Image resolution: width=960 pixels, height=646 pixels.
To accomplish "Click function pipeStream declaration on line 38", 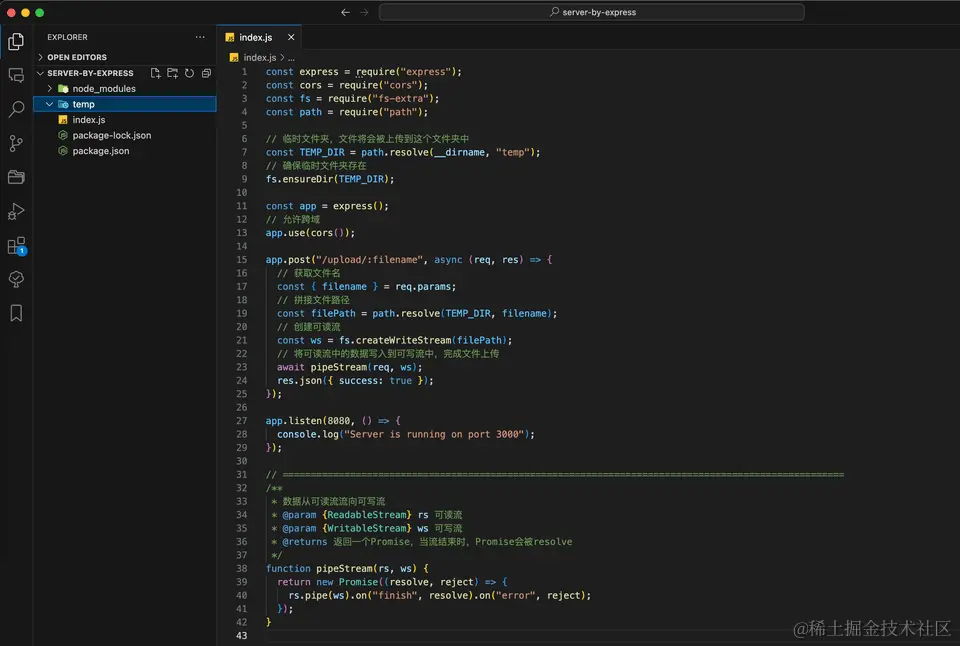I will (347, 569).
